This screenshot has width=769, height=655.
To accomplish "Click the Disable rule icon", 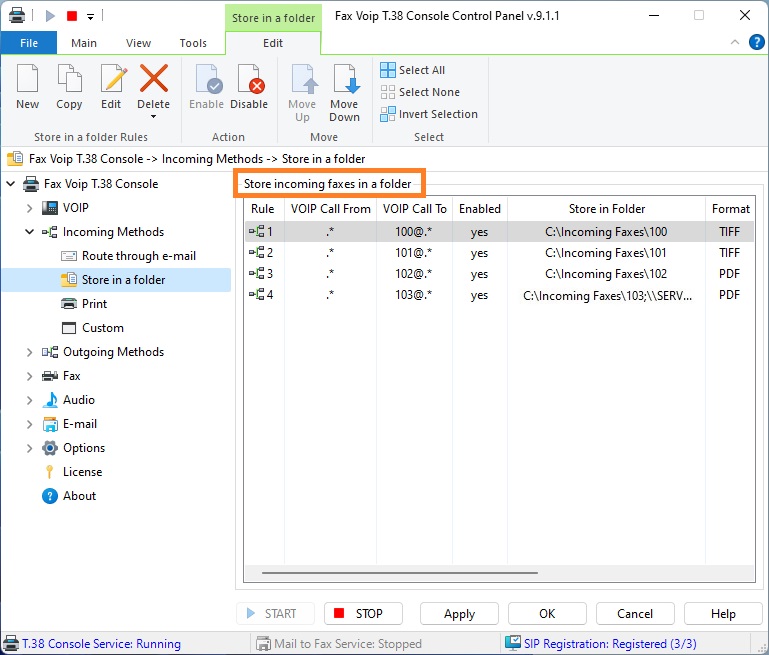I will click(251, 78).
